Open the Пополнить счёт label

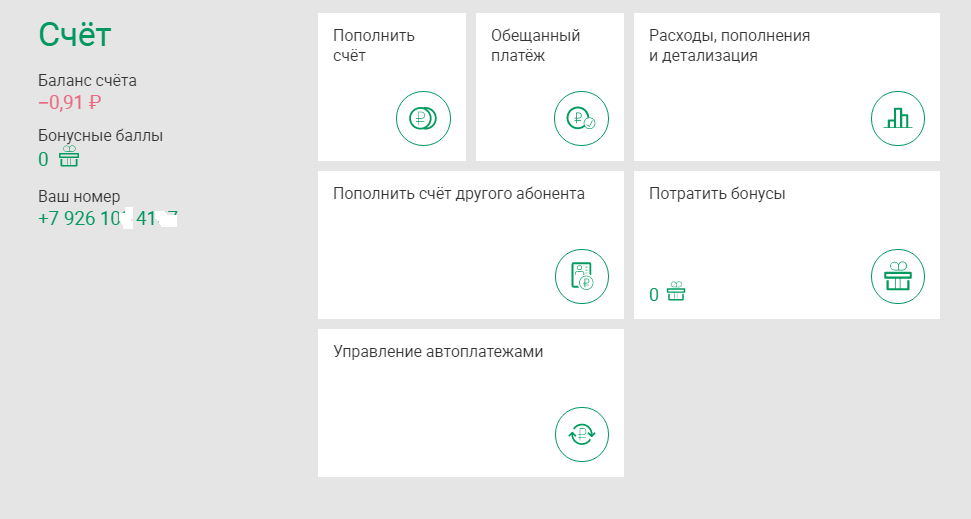[373, 45]
